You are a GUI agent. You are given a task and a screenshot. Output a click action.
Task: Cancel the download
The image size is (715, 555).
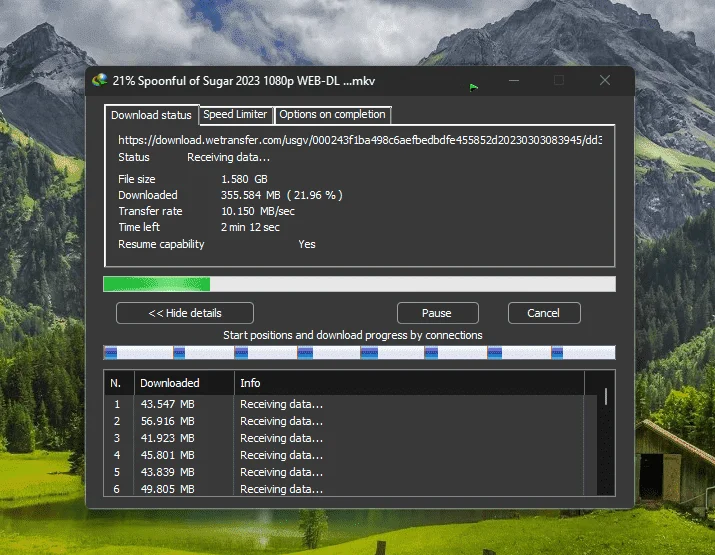pyautogui.click(x=544, y=313)
